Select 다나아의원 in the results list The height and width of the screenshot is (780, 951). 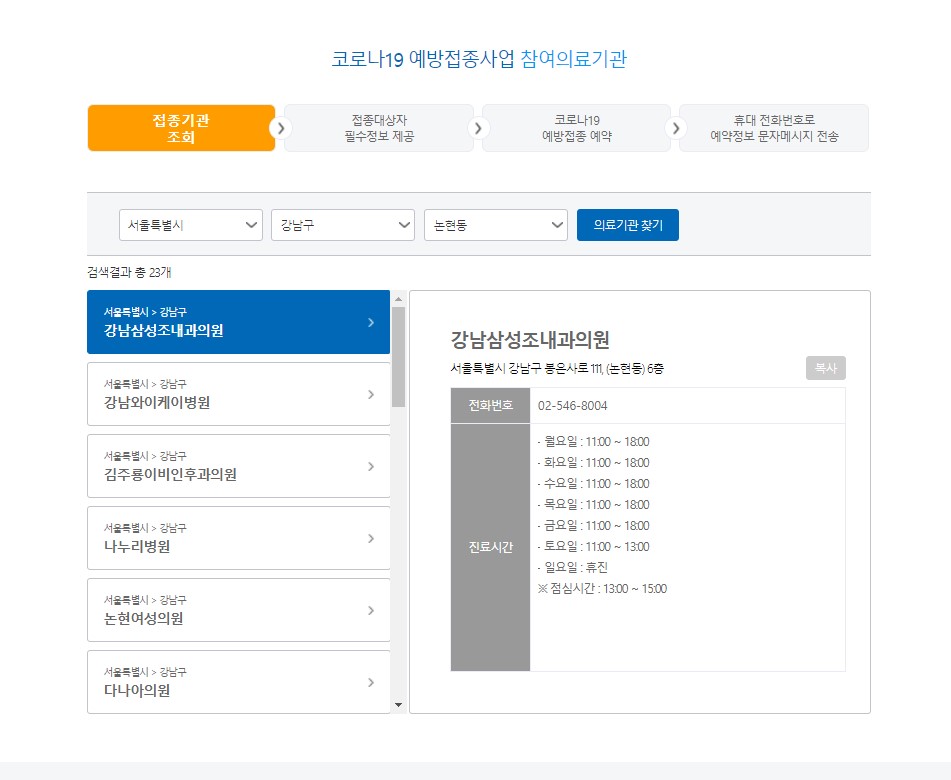[238, 682]
